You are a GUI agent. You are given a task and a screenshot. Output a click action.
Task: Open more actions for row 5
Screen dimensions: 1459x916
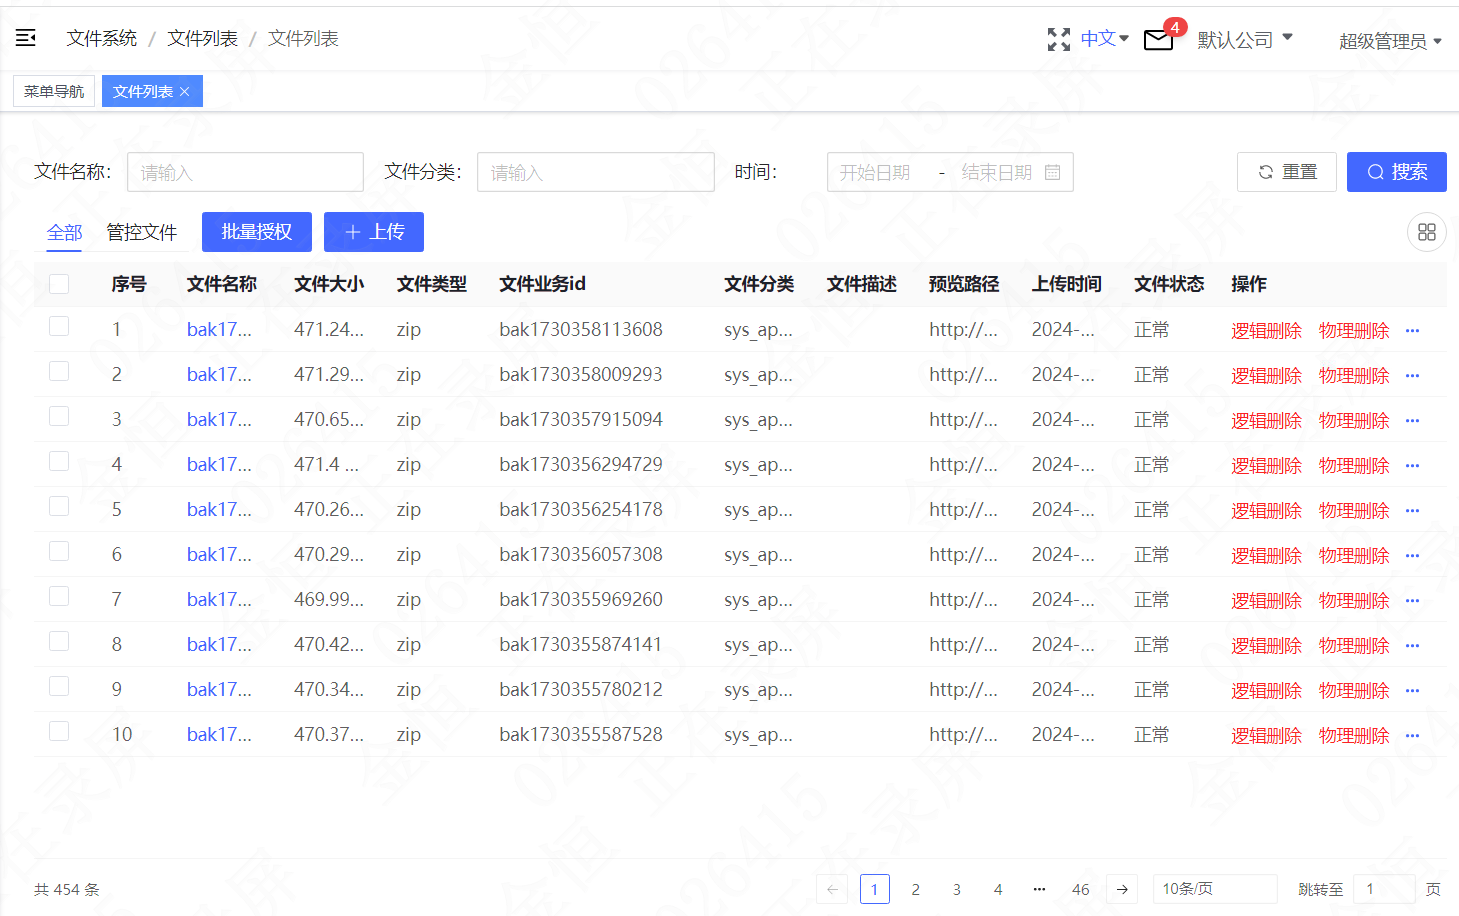(1412, 510)
